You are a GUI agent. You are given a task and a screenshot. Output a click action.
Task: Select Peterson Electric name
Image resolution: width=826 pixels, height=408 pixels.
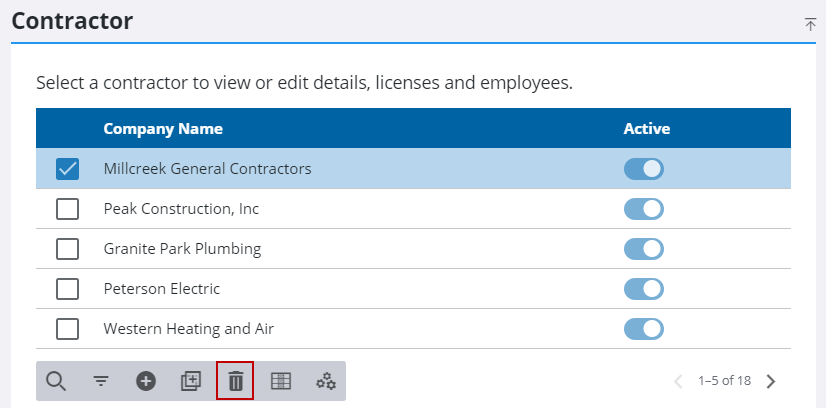162,289
